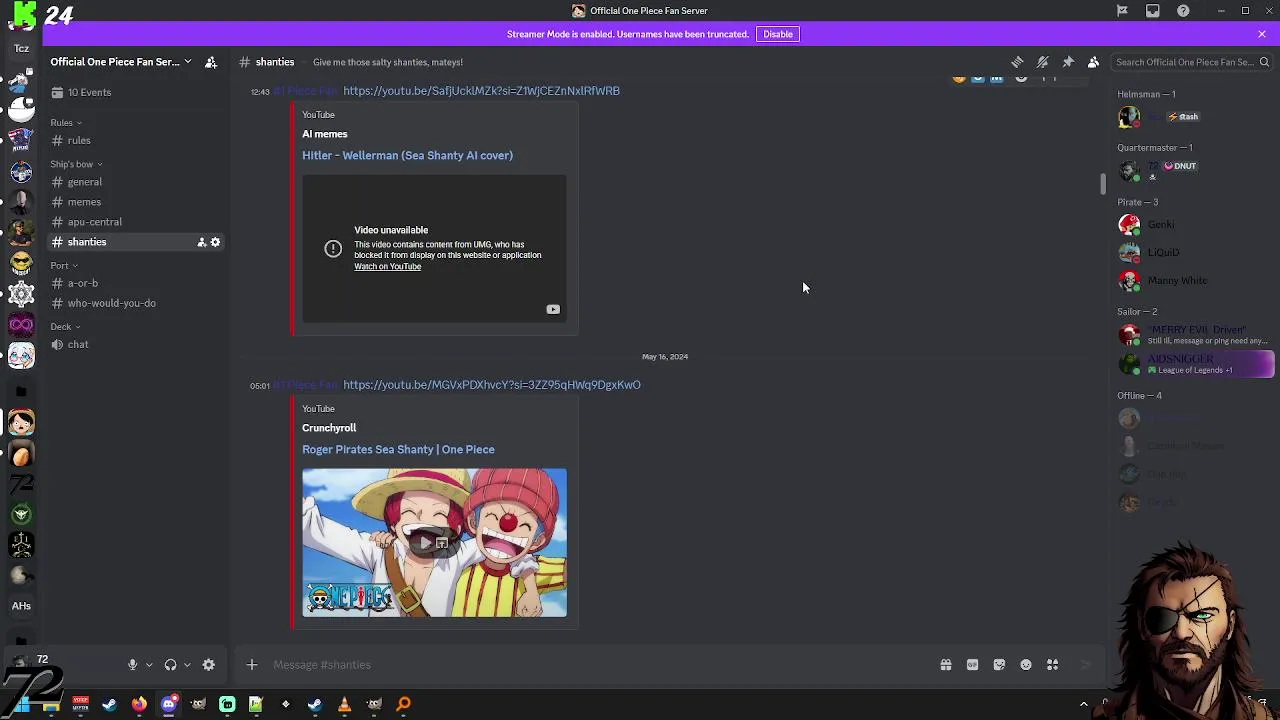Click the muted notification bell icon
The image size is (1280, 720).
point(1042,62)
